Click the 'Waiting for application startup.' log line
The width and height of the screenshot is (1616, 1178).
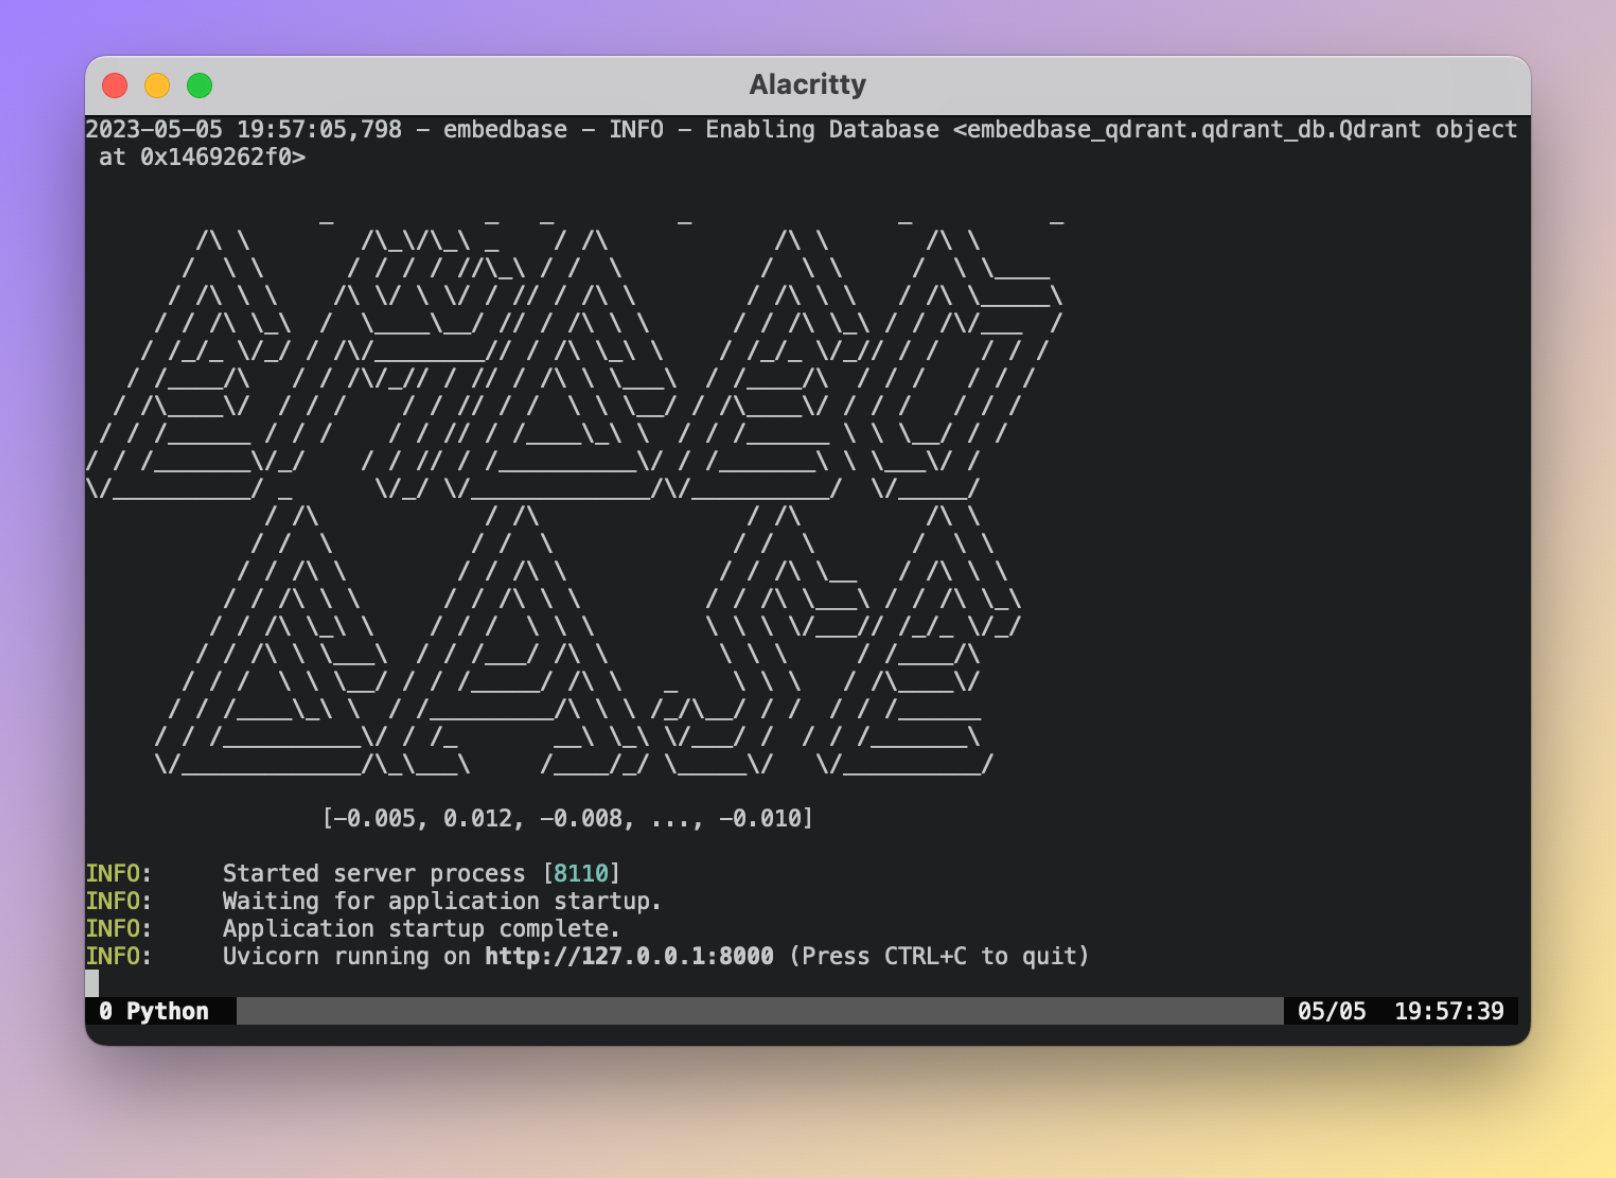coord(441,901)
